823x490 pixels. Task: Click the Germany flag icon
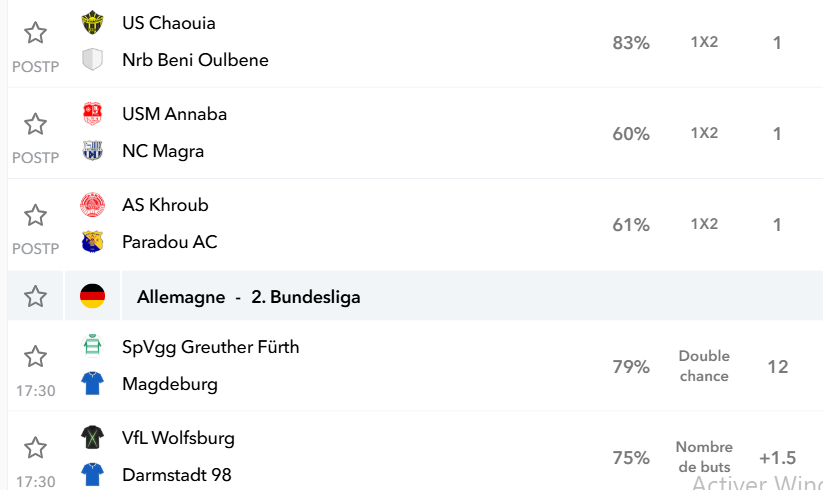[x=92, y=296]
